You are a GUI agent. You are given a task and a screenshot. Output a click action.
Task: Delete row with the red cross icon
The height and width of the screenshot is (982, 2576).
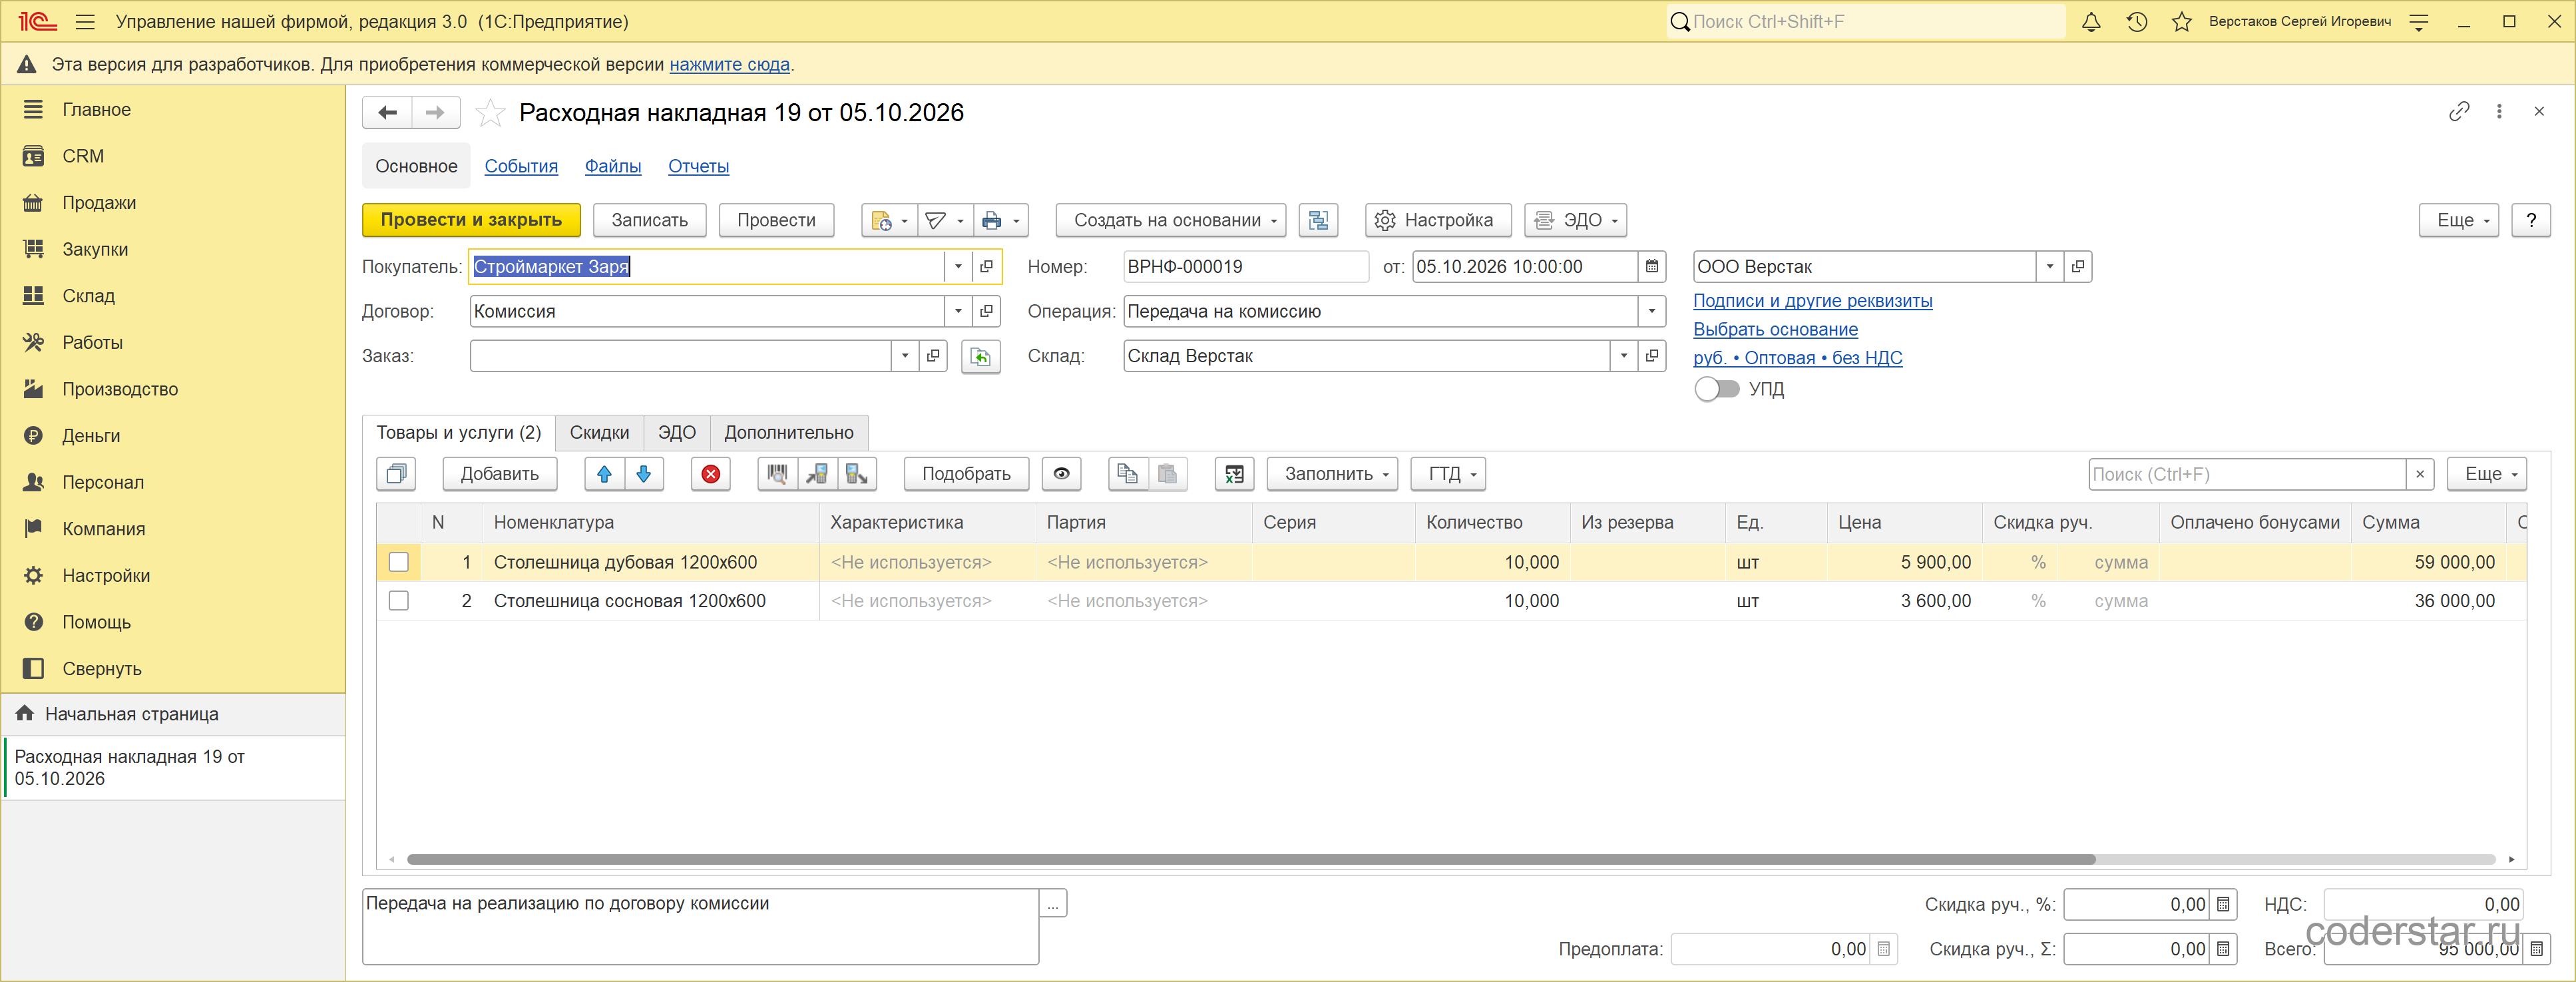711,474
